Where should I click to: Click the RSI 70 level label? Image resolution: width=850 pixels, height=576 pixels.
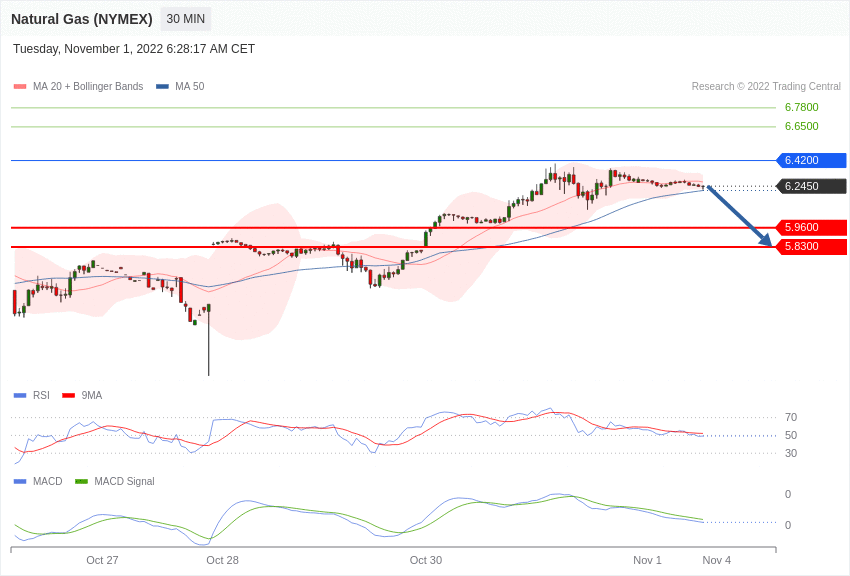point(791,417)
